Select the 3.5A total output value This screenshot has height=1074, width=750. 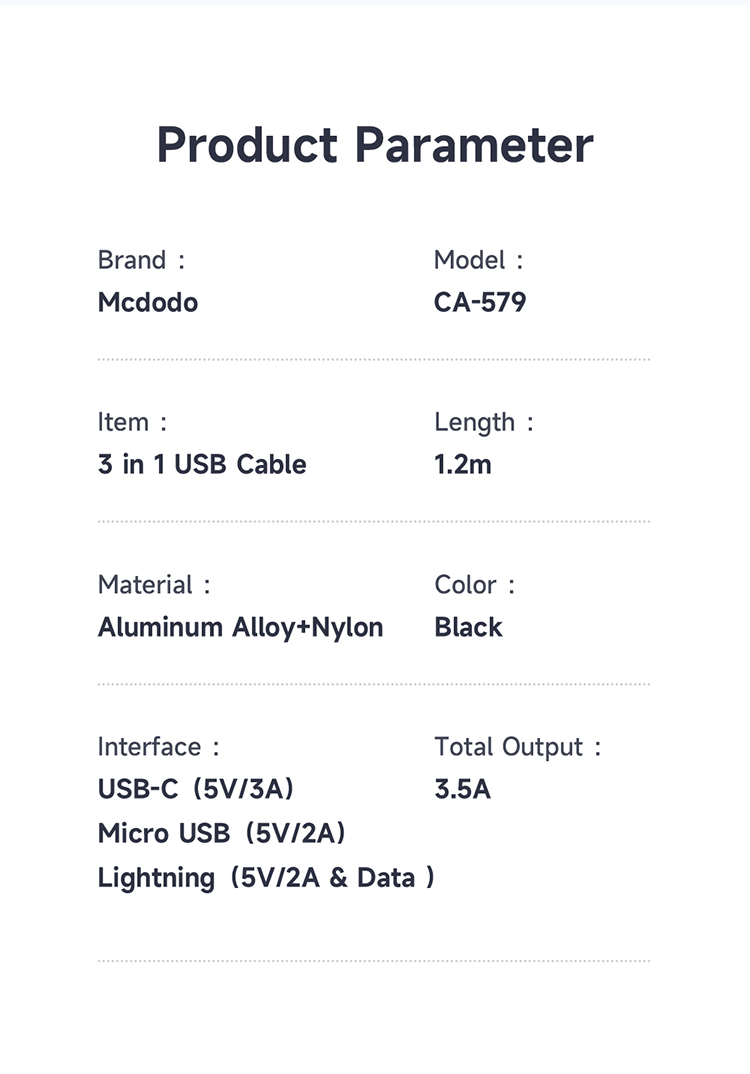(462, 789)
